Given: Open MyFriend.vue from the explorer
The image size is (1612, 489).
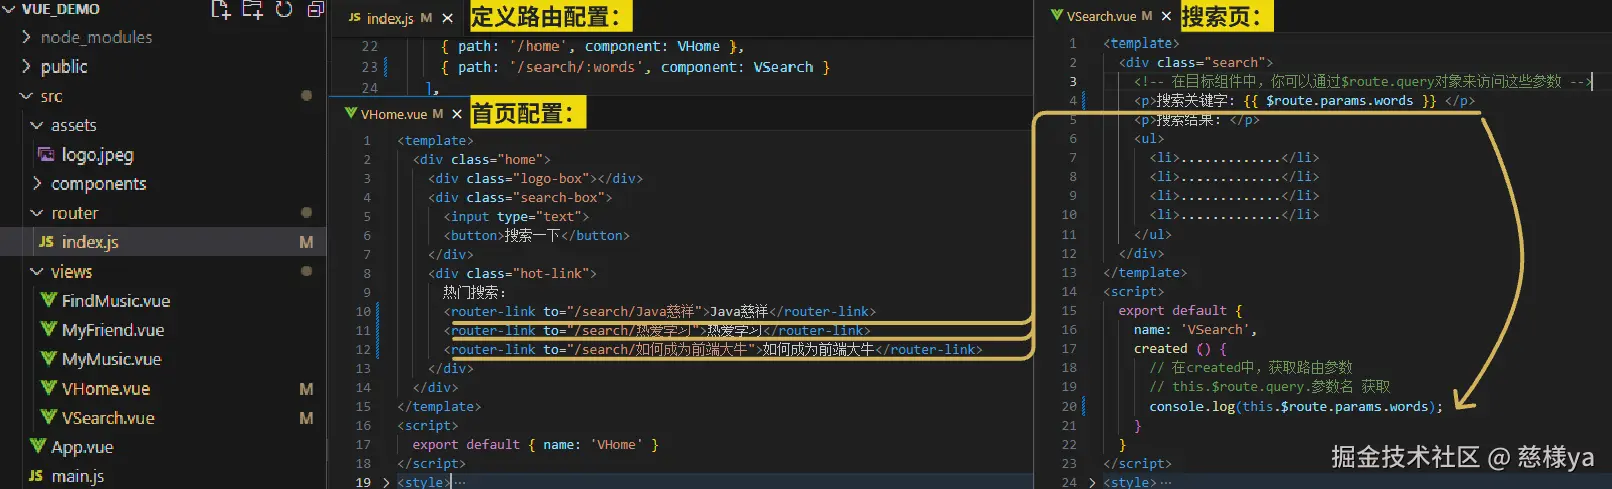Looking at the screenshot, I should pyautogui.click(x=113, y=330).
